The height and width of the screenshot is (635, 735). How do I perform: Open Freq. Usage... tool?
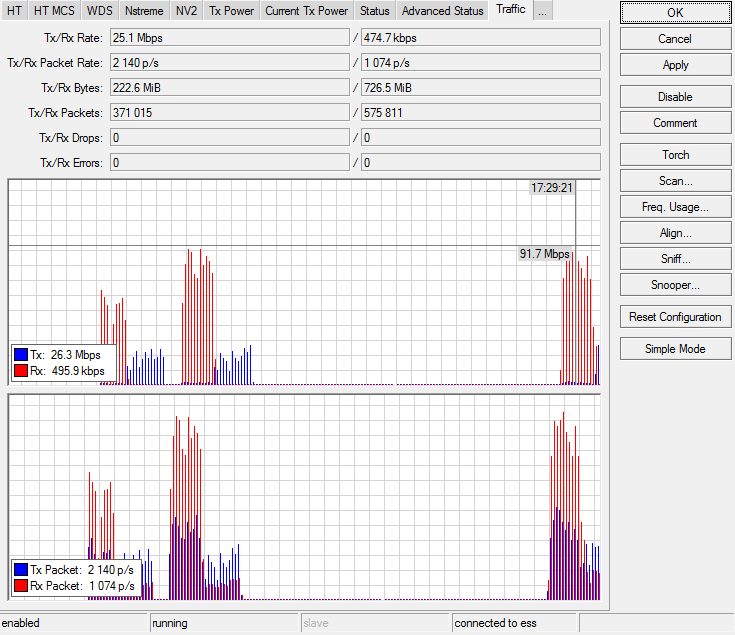(675, 207)
